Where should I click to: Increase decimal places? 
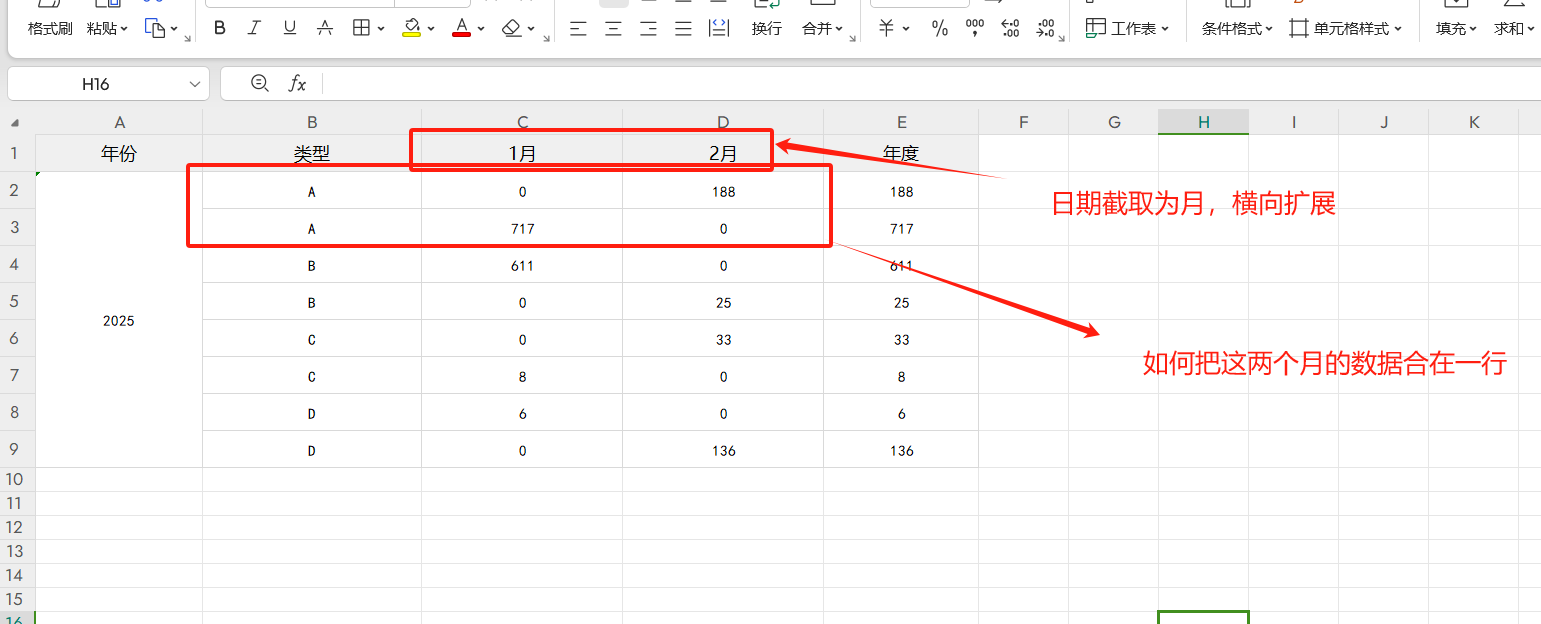[x=1010, y=29]
